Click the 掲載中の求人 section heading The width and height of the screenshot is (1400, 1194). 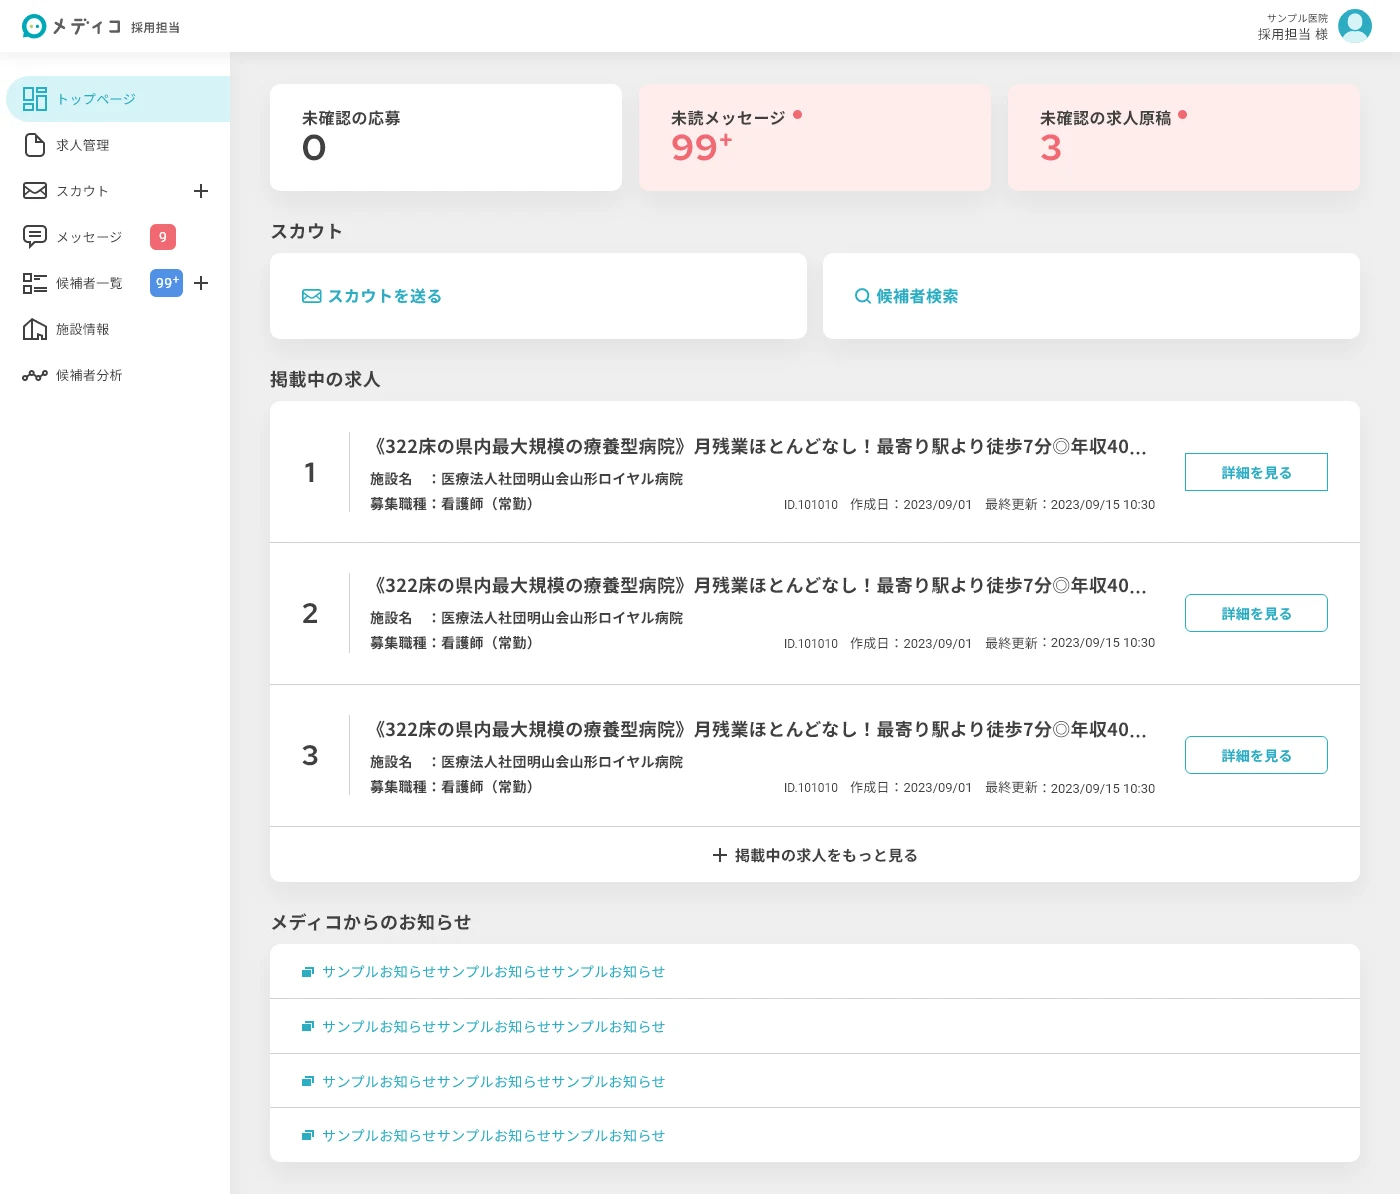click(x=325, y=380)
